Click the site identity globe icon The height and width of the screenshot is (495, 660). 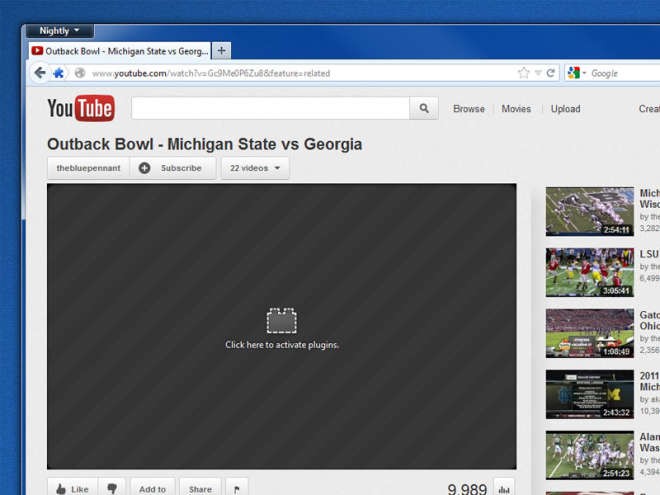click(80, 73)
